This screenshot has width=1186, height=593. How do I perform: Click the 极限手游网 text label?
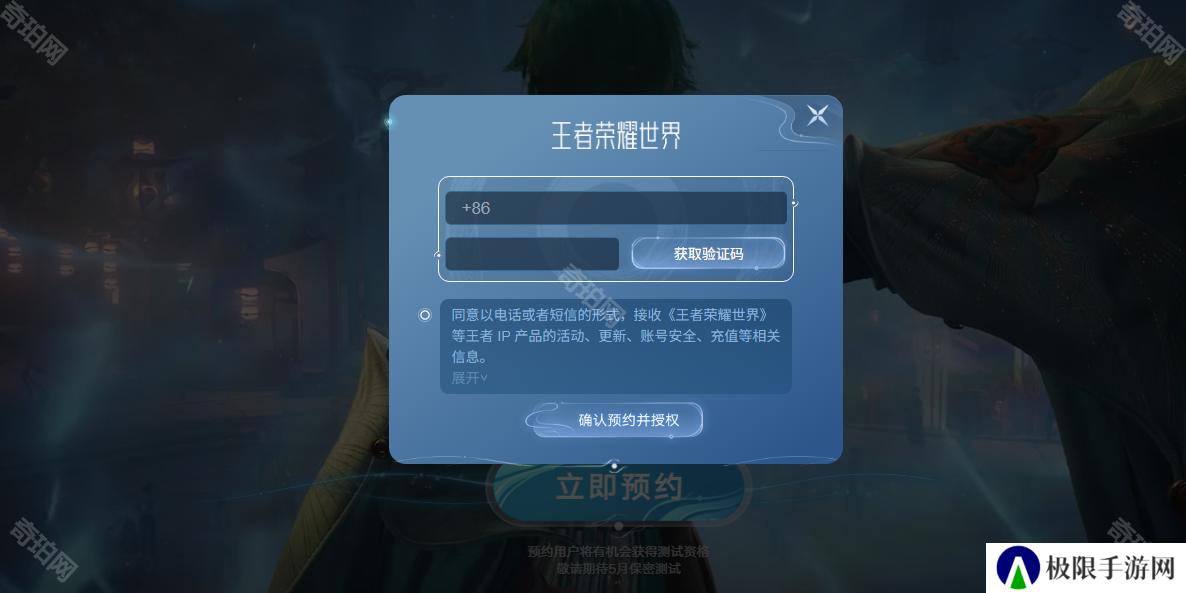pyautogui.click(x=1111, y=567)
